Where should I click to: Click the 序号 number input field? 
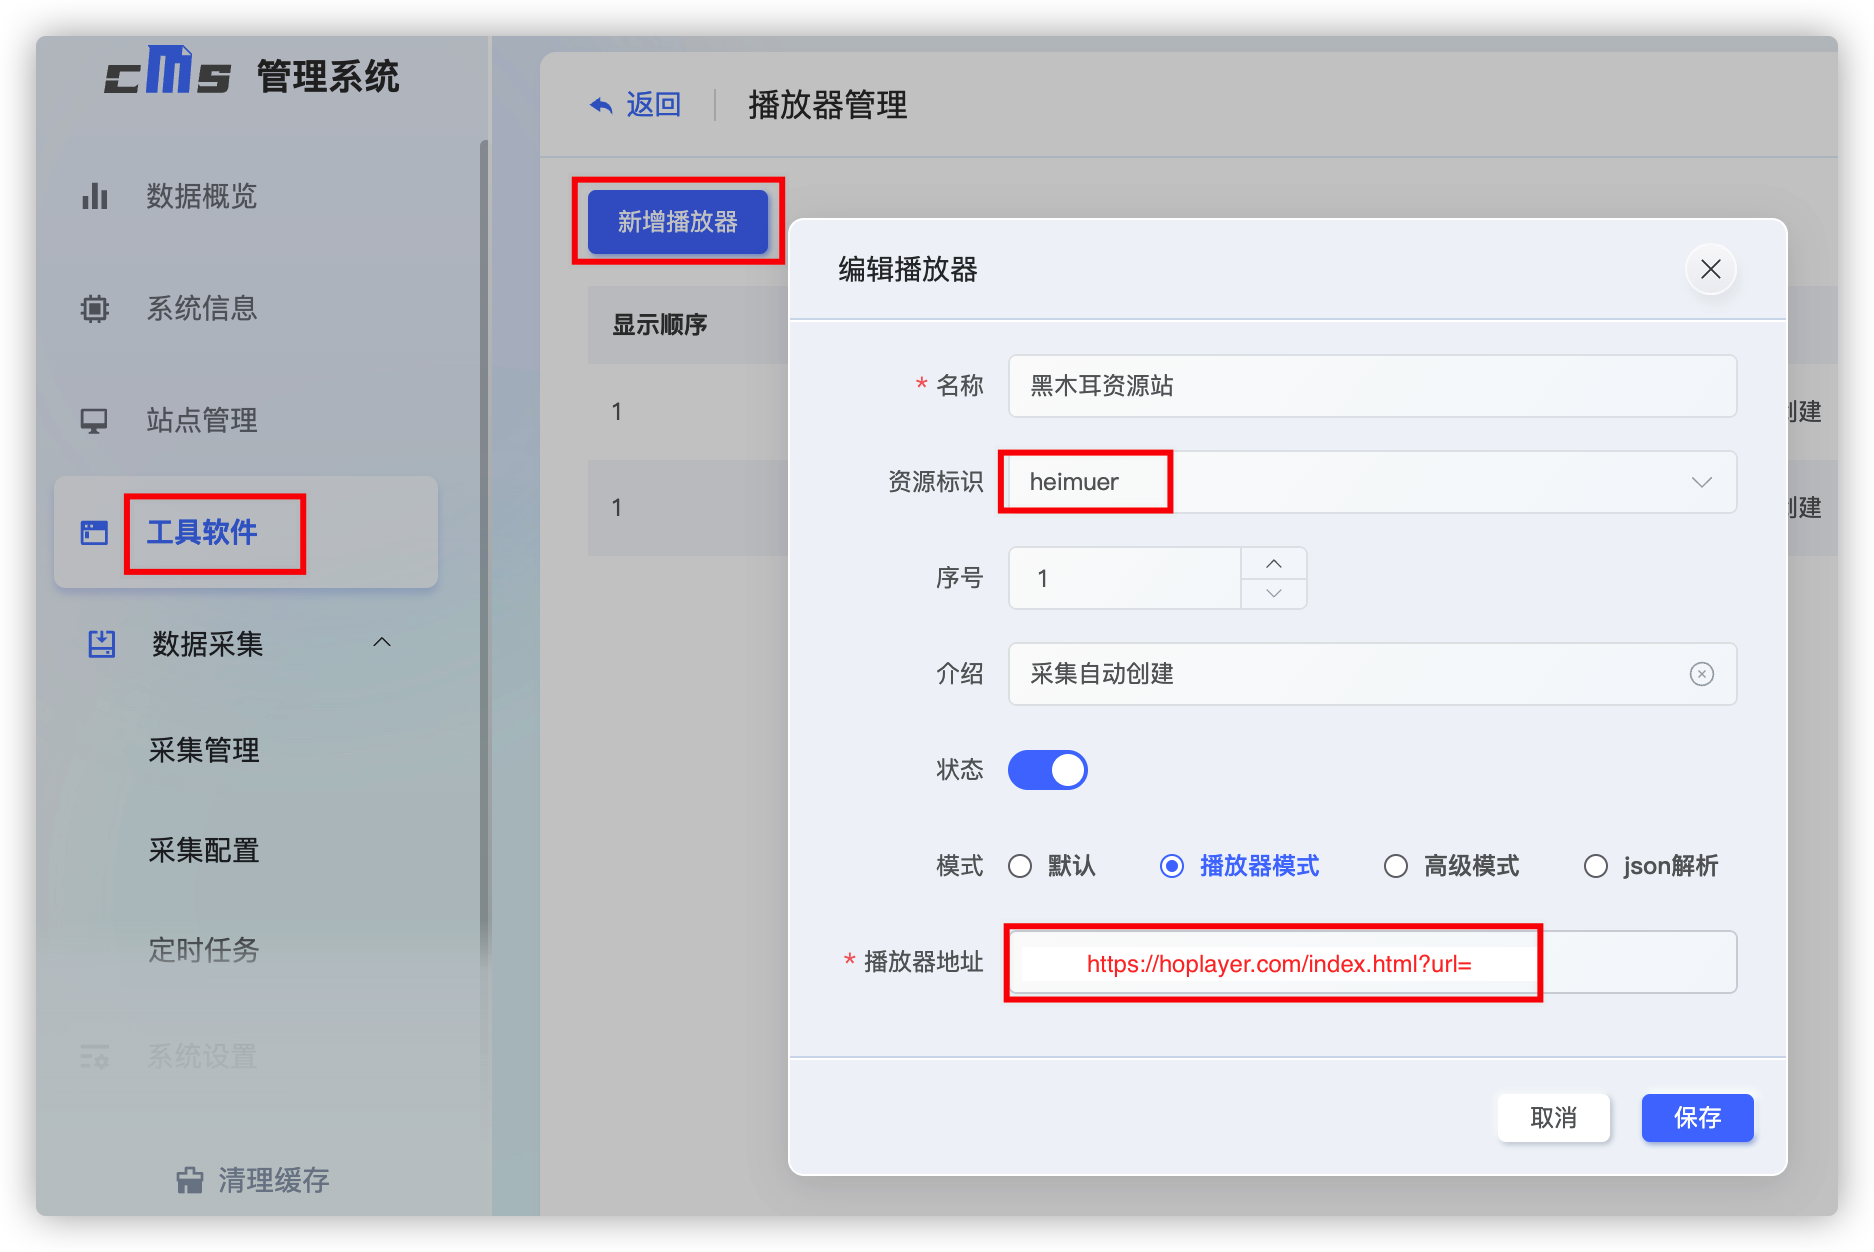pos(1125,578)
